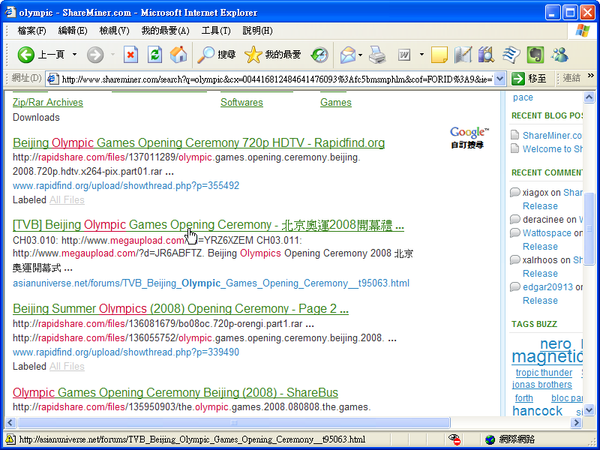Click the edgar20913 commenter link
600x450 pixels.
coord(548,287)
